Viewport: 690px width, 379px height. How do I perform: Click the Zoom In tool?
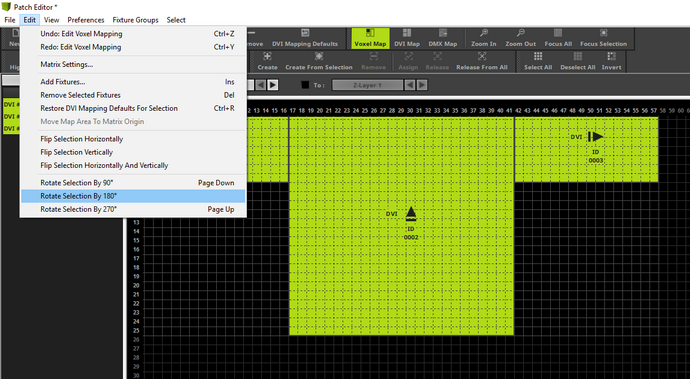coord(484,38)
